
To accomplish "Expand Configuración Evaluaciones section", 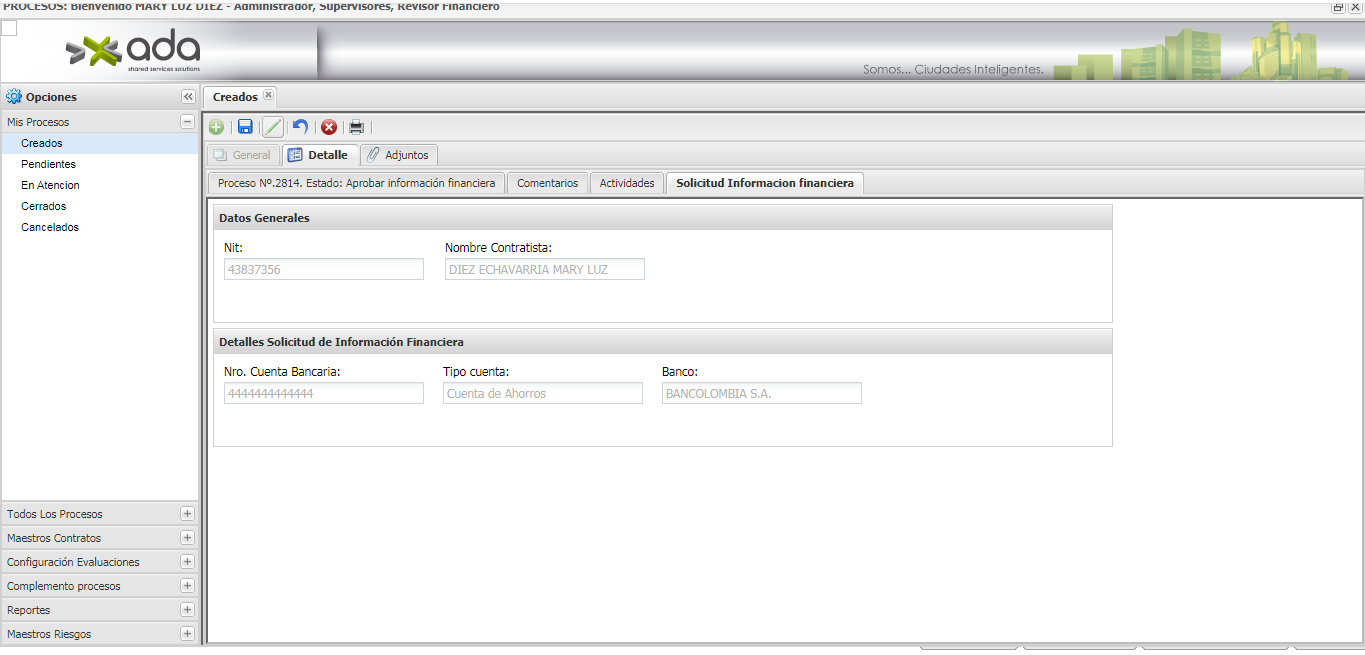I will [187, 562].
